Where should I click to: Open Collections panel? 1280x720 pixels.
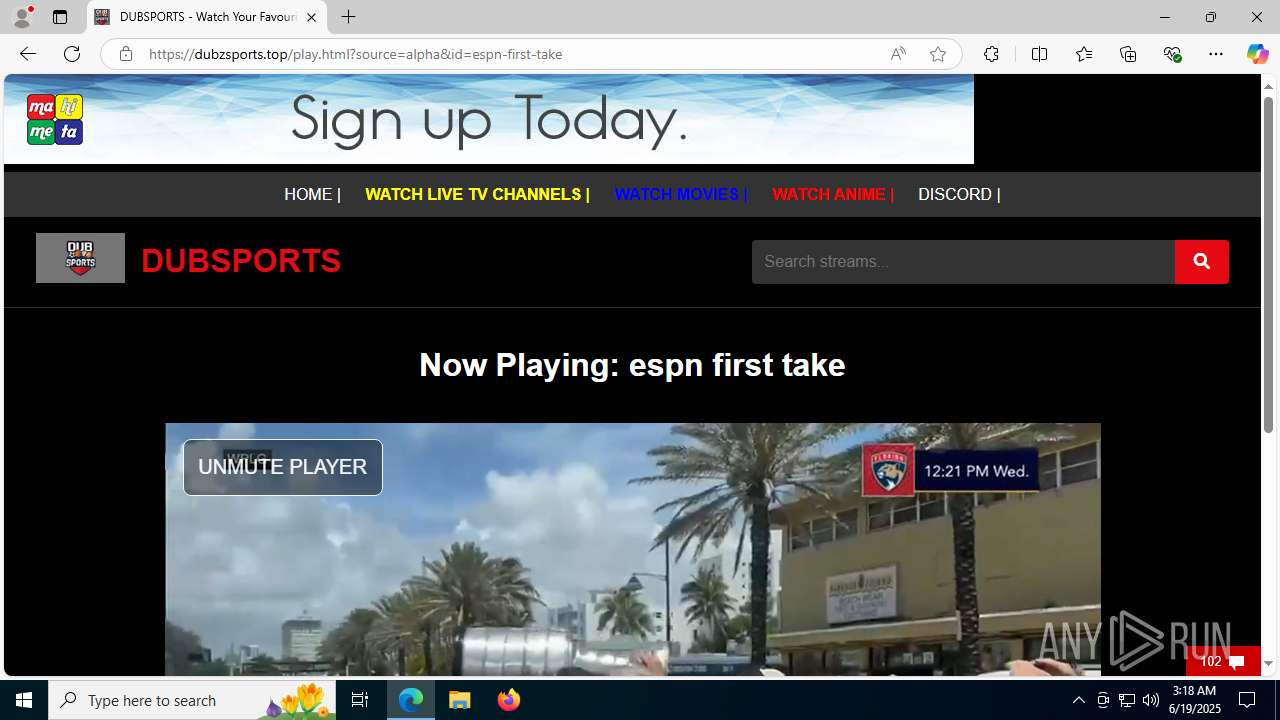click(1128, 54)
